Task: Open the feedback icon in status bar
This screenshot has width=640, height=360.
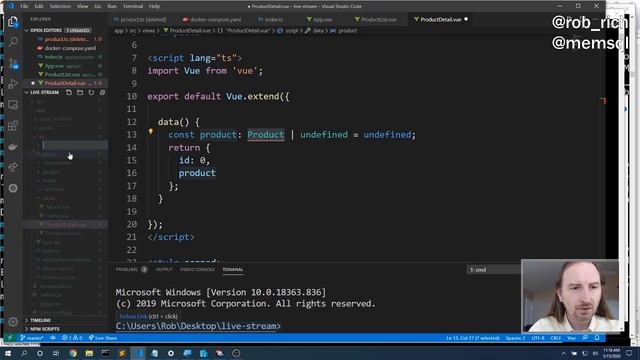Action: click(585, 338)
